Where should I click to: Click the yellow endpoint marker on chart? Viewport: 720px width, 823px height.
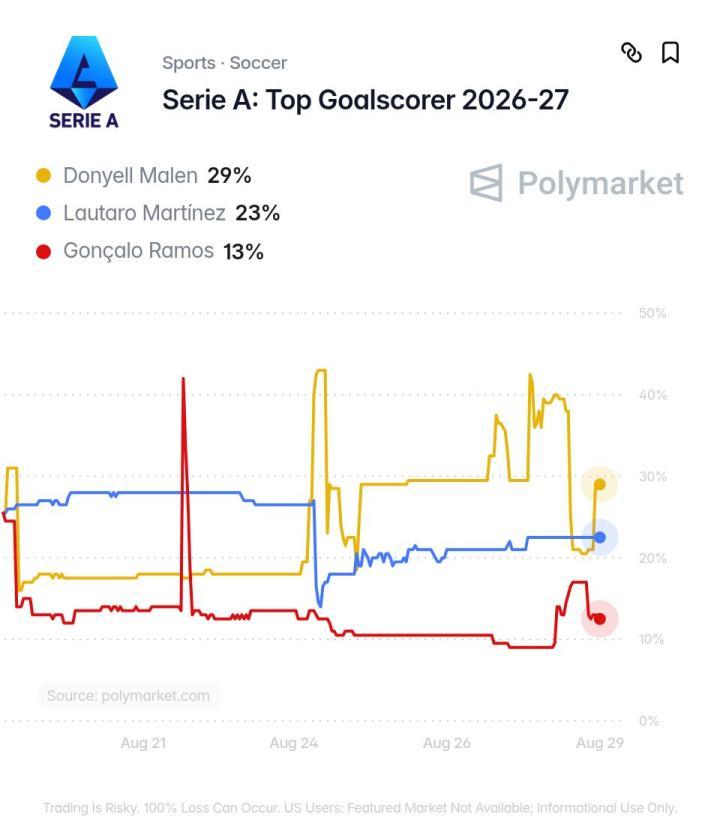(599, 484)
